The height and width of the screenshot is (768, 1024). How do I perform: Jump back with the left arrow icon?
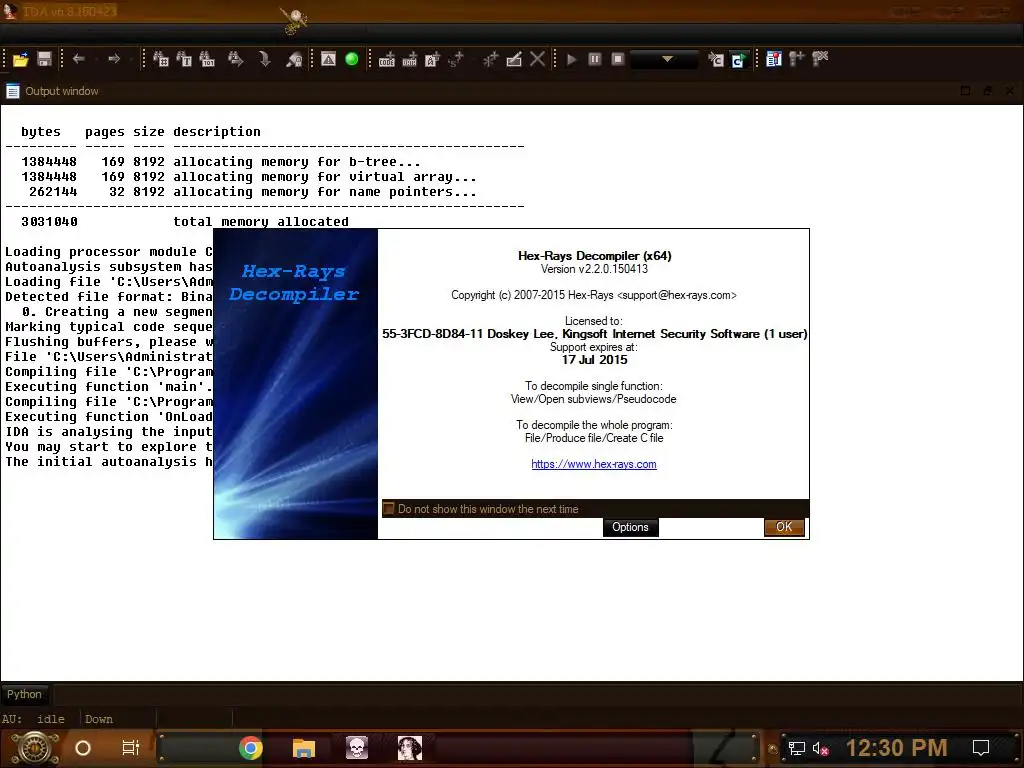click(x=79, y=59)
